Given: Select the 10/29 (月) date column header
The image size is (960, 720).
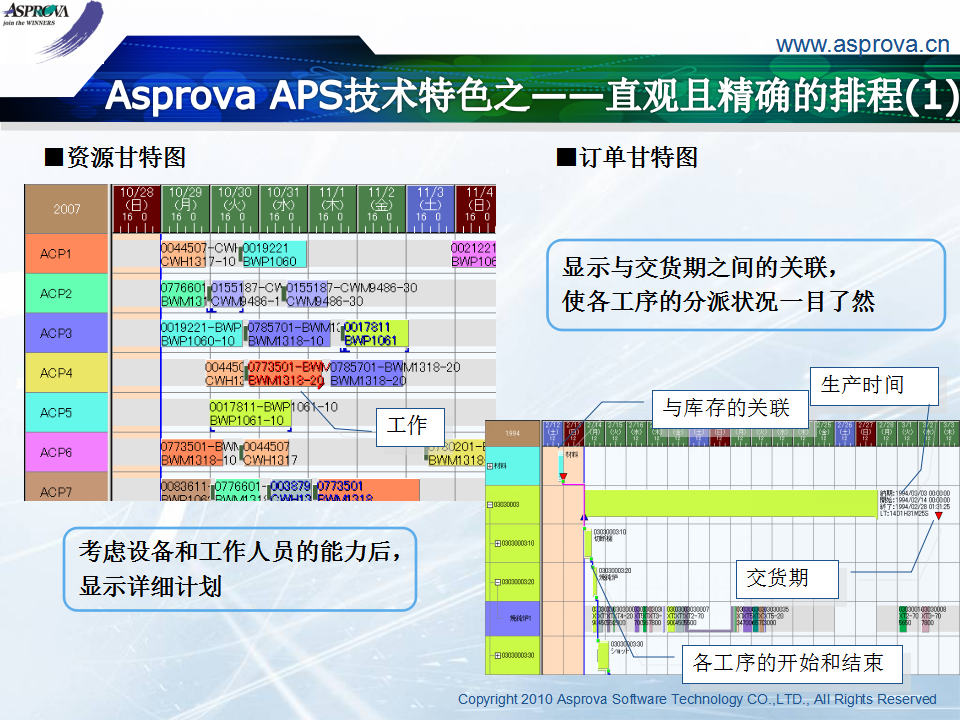Looking at the screenshot, I should point(185,209).
